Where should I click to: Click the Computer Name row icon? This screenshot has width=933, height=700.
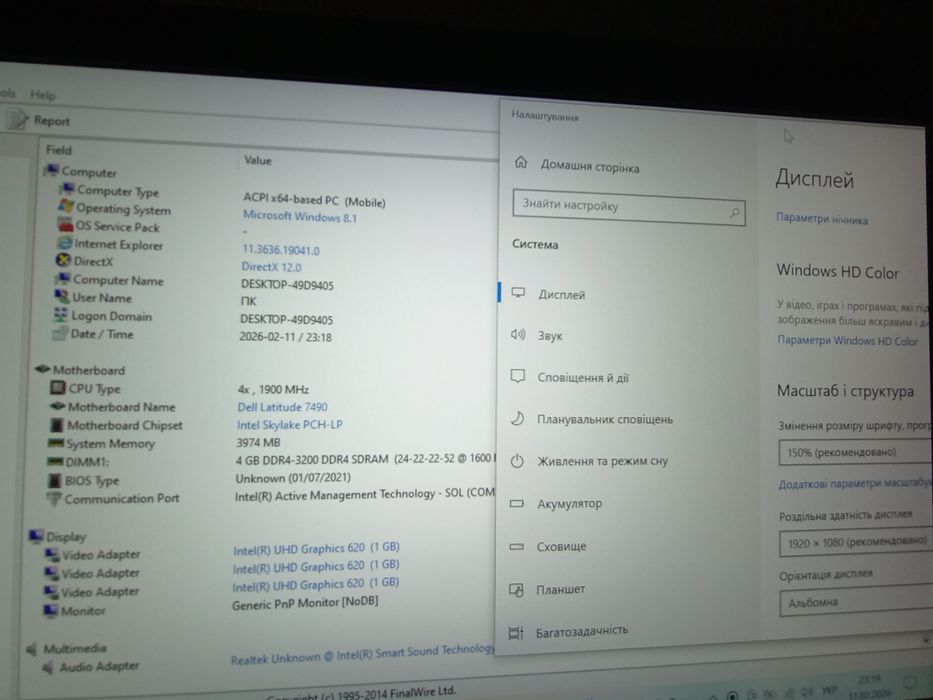(62, 279)
